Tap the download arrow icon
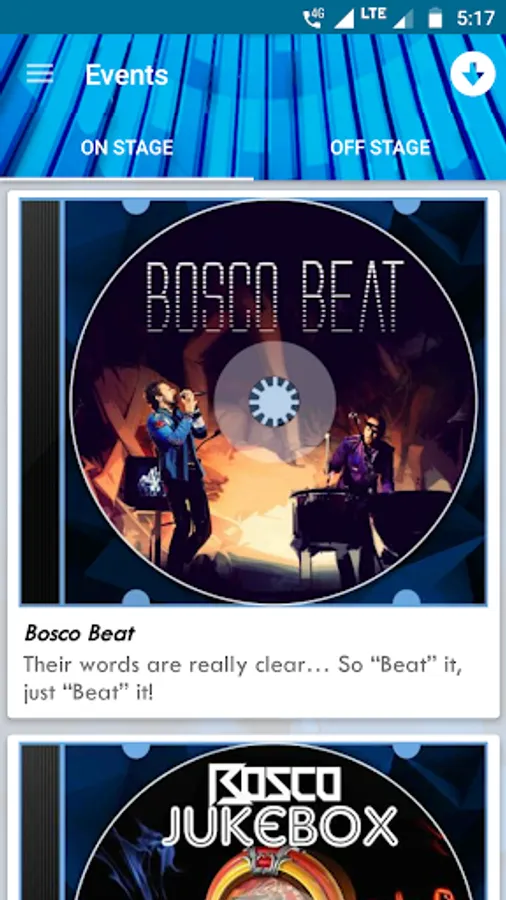 [x=473, y=74]
